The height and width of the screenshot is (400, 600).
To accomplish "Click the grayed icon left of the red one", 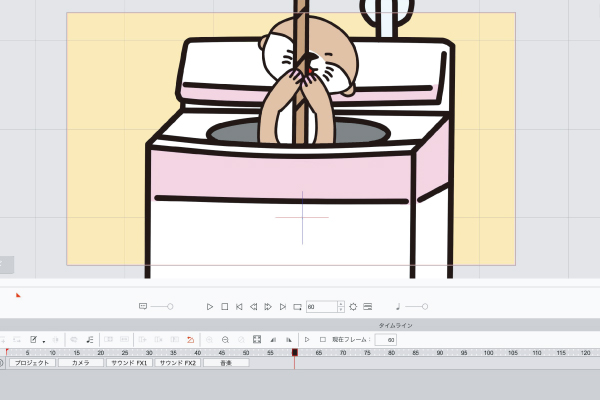I will pos(174,340).
